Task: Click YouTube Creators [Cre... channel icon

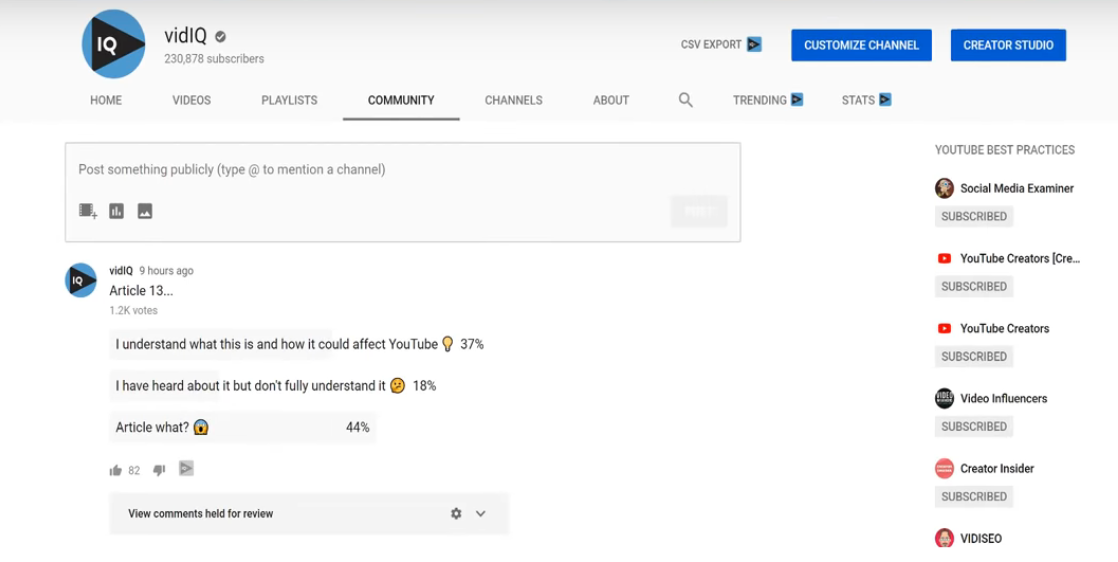Action: (944, 258)
